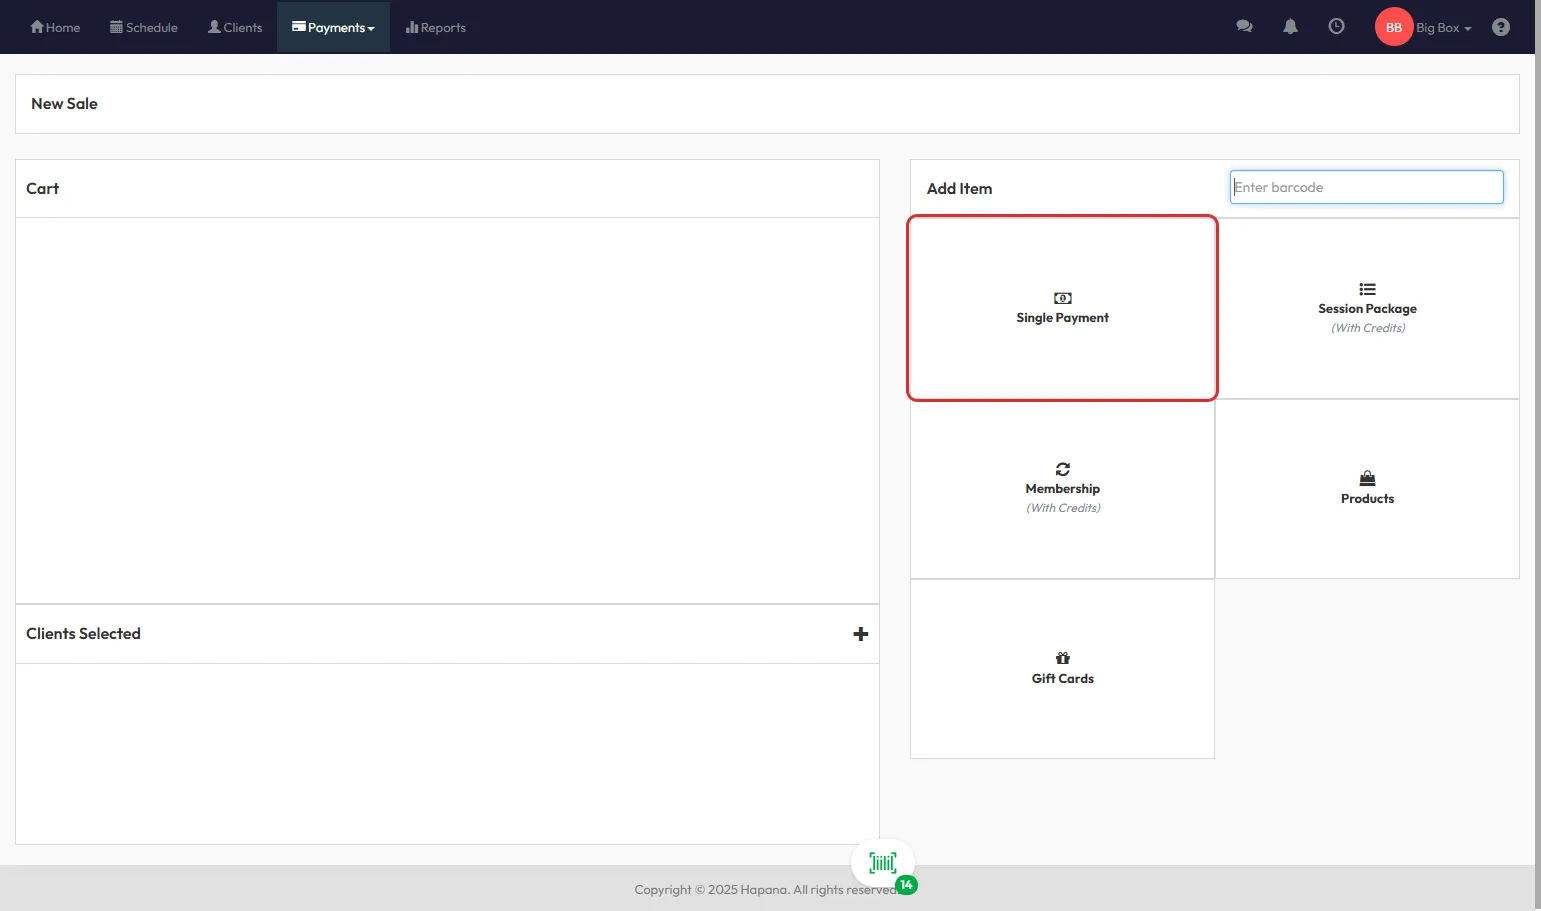Select the Single Payment tile
The width and height of the screenshot is (1541, 911).
[x=1062, y=308]
